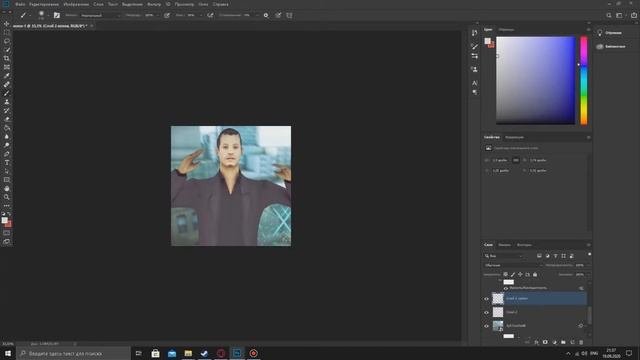640x360 pixels.
Task: Select the Crop tool
Action: point(7,58)
